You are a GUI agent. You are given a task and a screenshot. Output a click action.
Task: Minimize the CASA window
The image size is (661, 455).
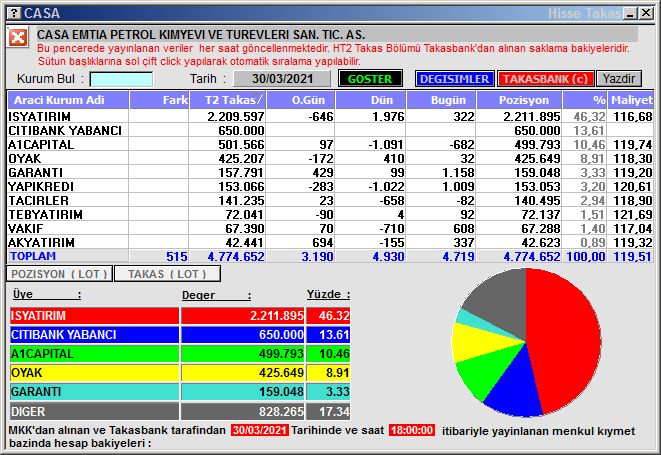[x=630, y=13]
